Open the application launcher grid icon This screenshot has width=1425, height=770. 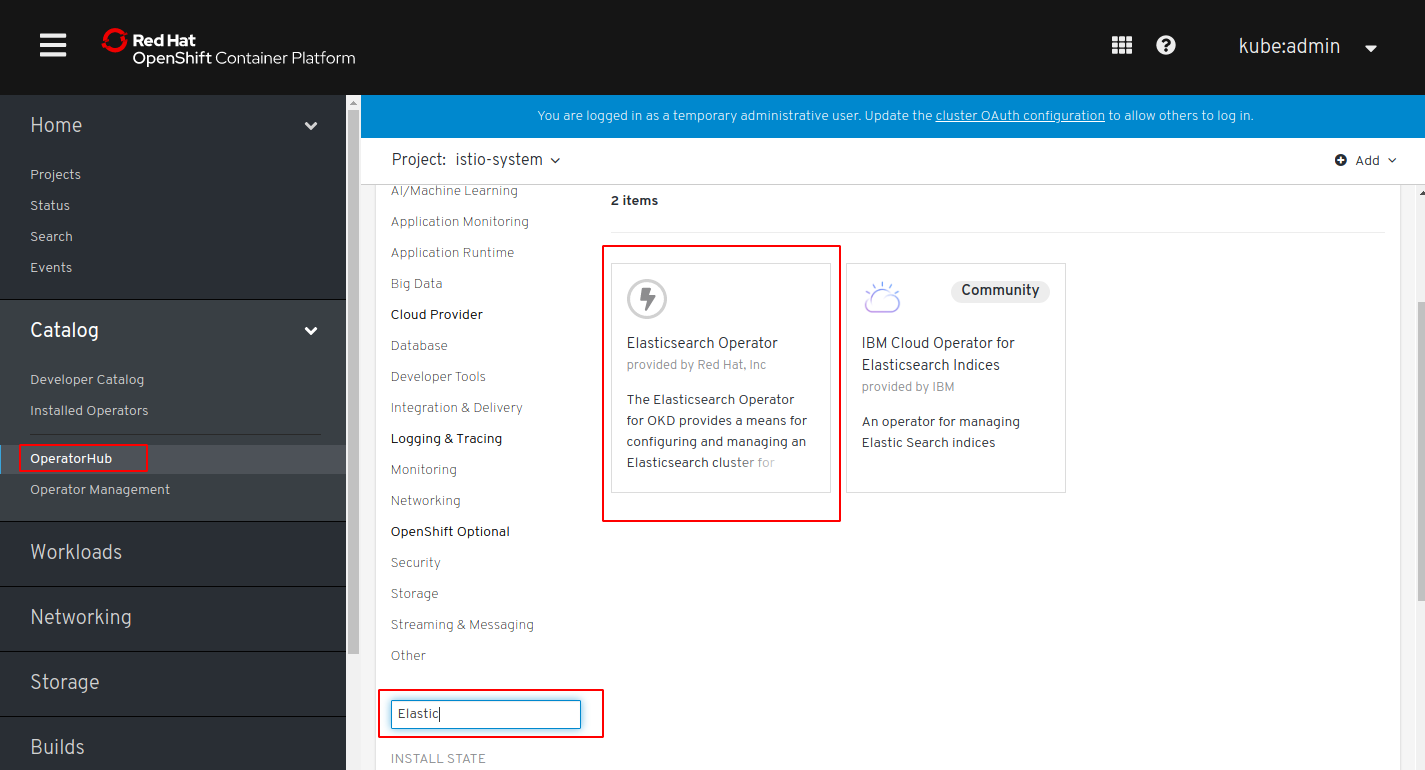coord(1122,45)
